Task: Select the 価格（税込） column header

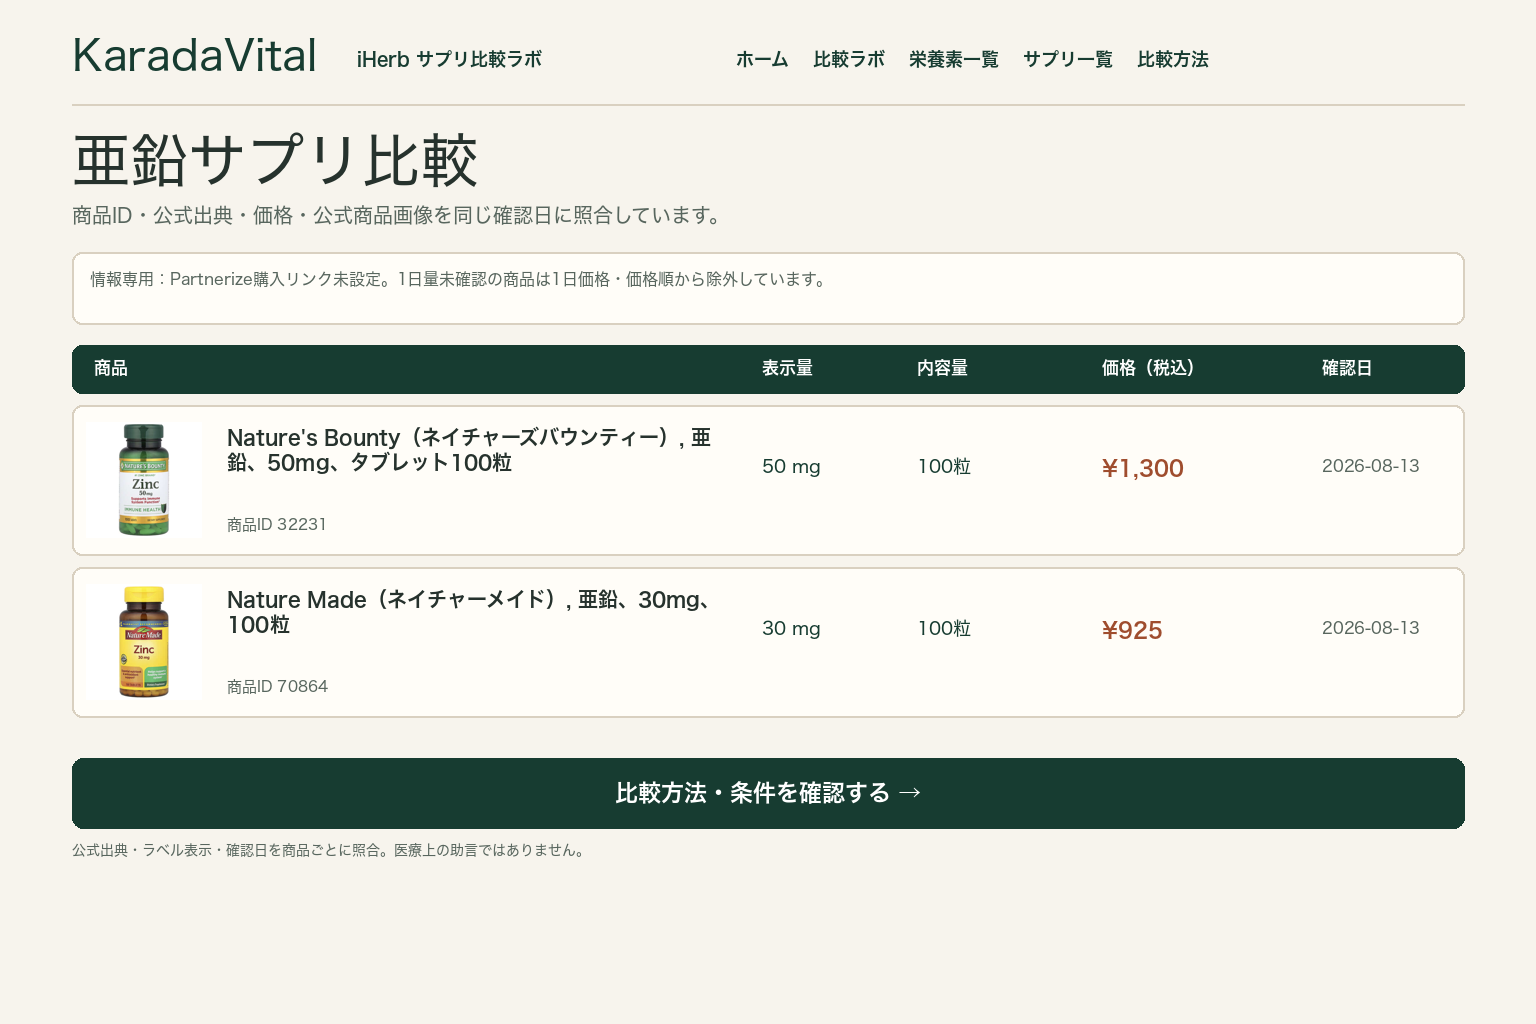Action: (x=1148, y=368)
